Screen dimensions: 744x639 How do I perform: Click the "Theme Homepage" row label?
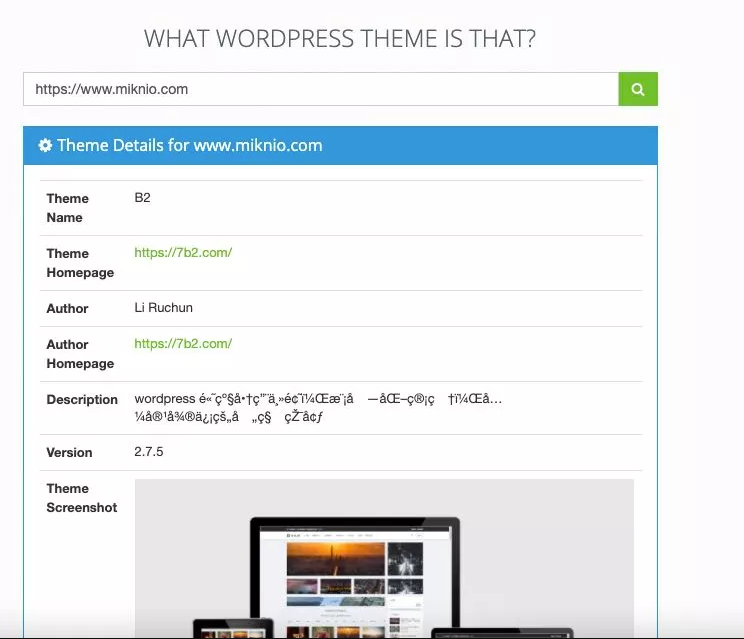[x=80, y=263]
